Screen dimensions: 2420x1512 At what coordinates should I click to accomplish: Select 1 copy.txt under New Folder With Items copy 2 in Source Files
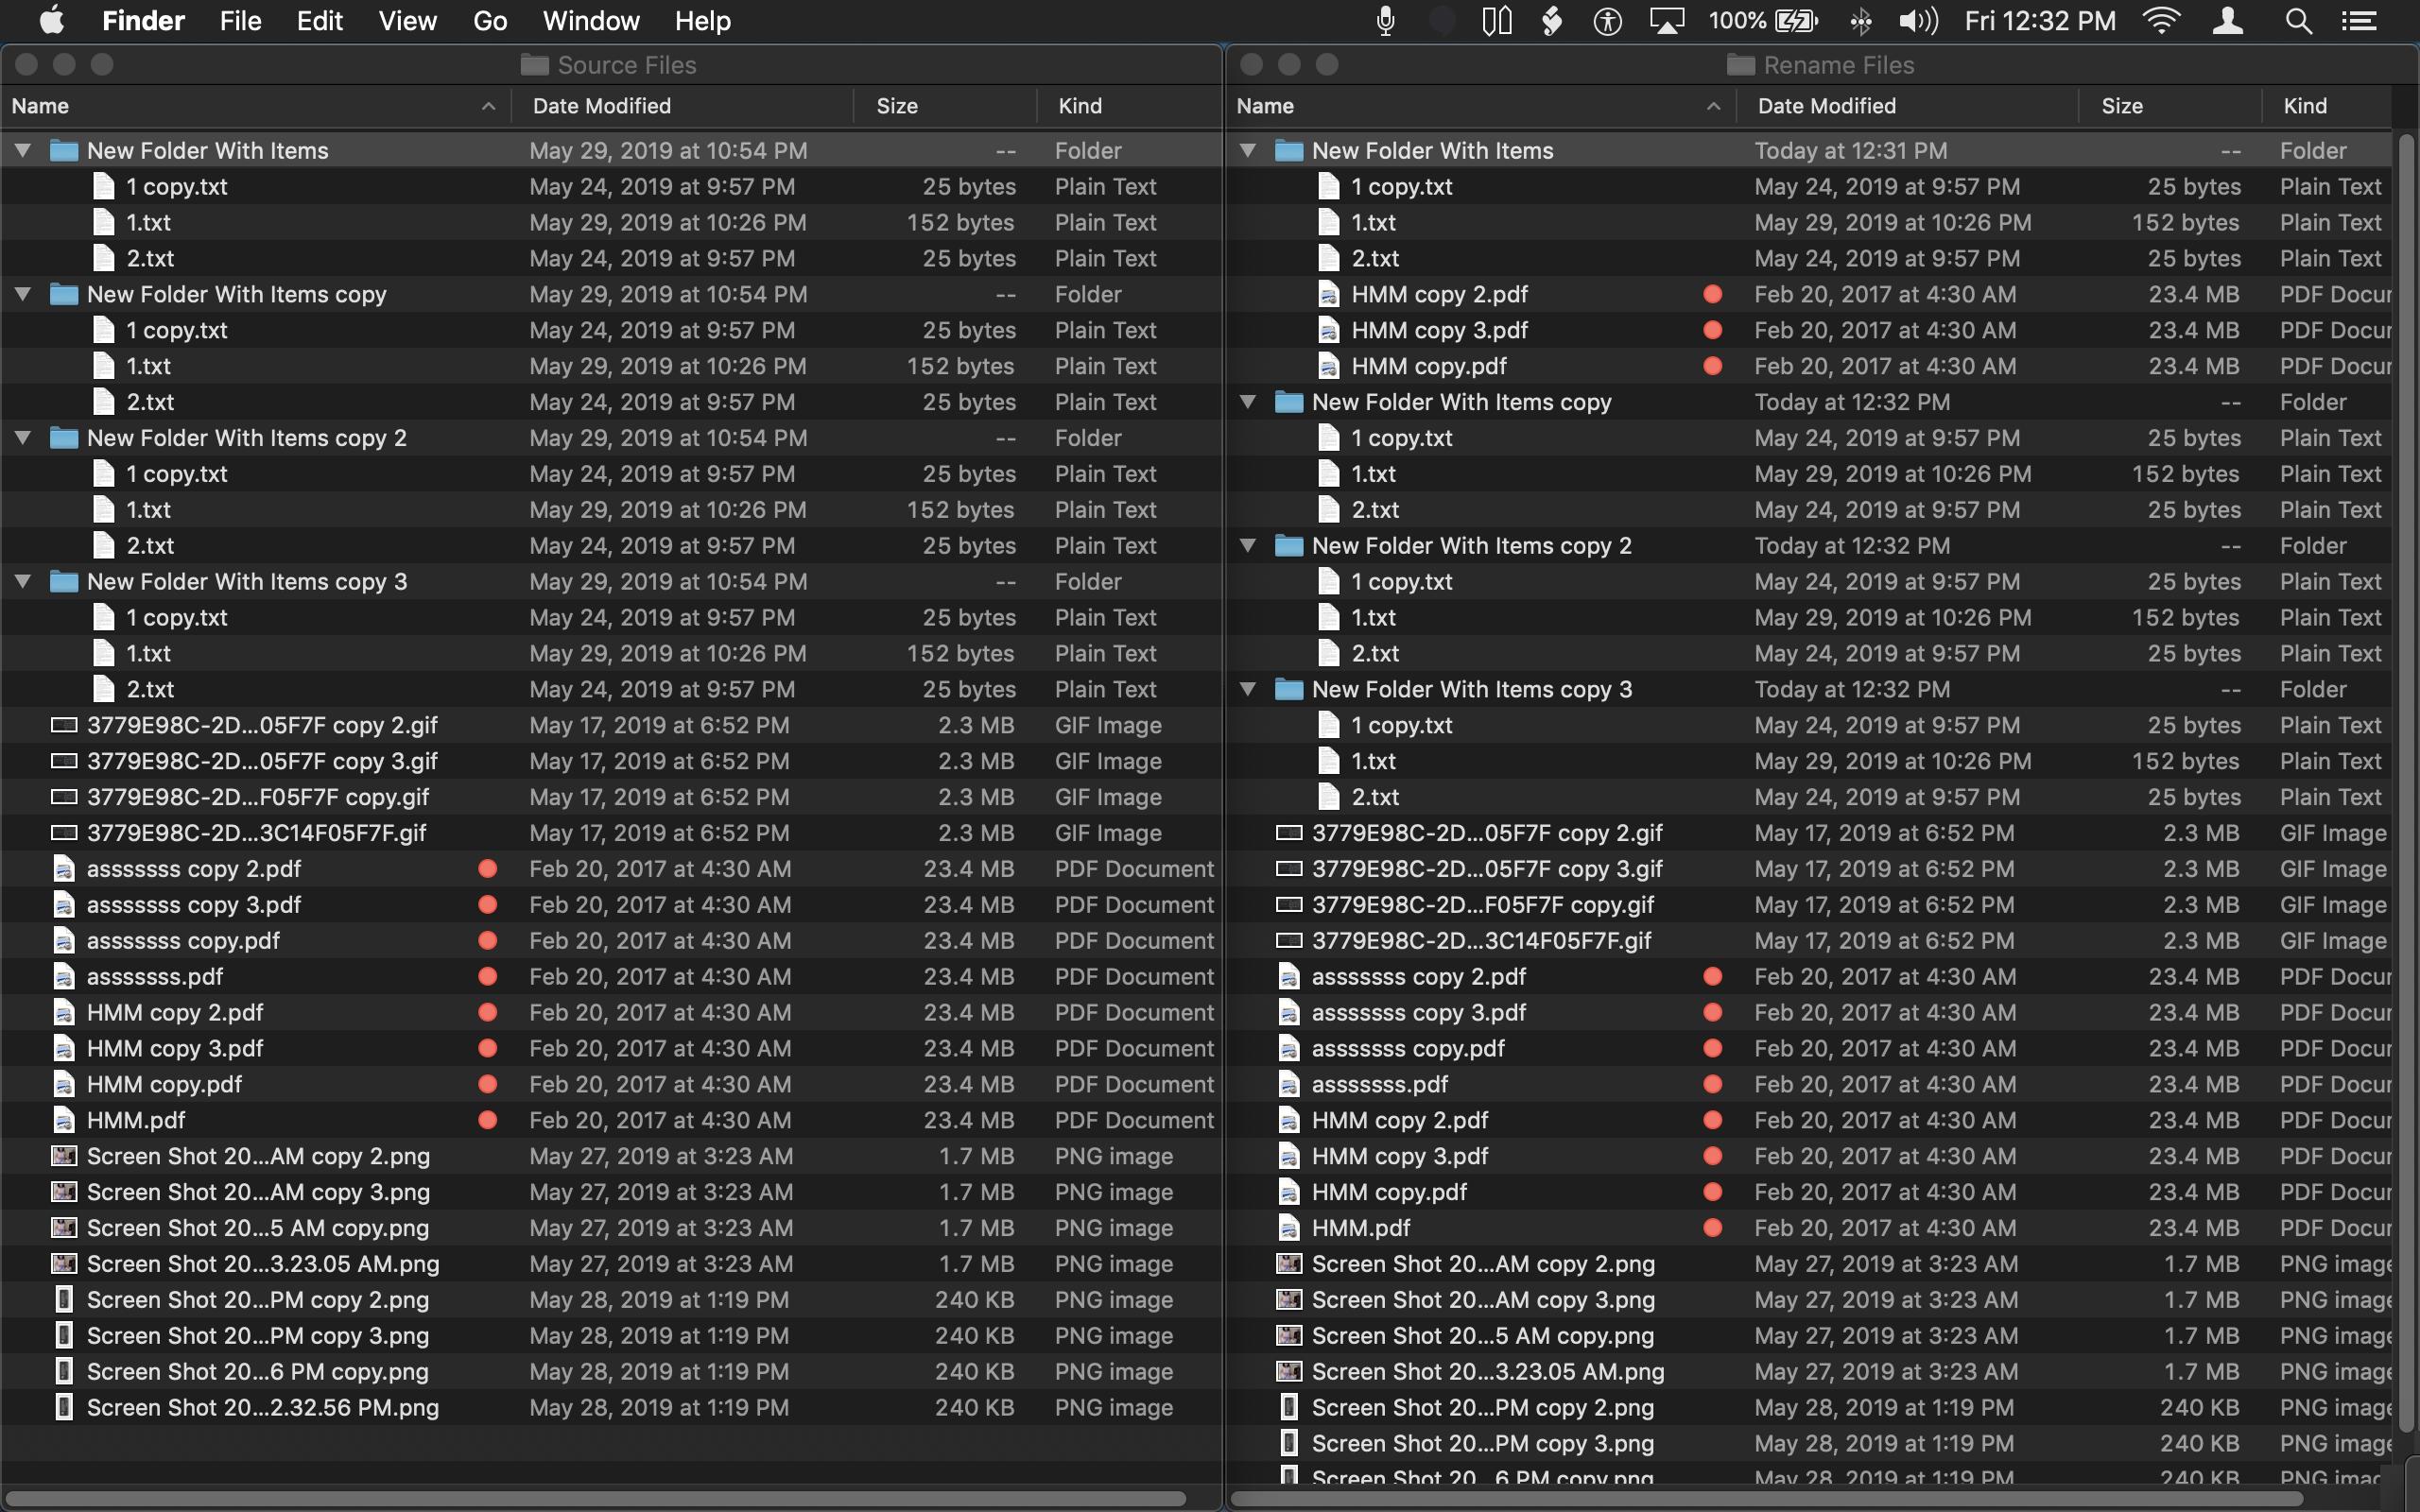coord(611,474)
